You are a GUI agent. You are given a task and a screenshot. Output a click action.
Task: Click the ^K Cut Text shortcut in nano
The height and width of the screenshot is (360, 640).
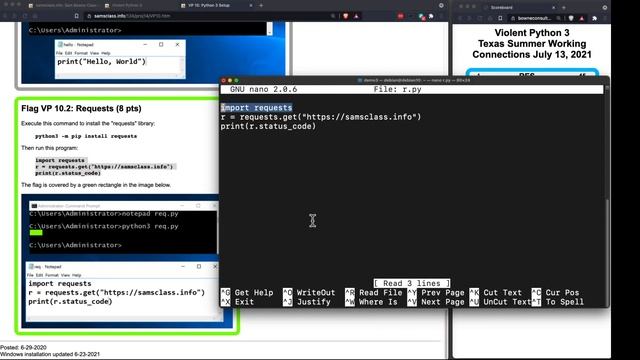tap(496, 293)
